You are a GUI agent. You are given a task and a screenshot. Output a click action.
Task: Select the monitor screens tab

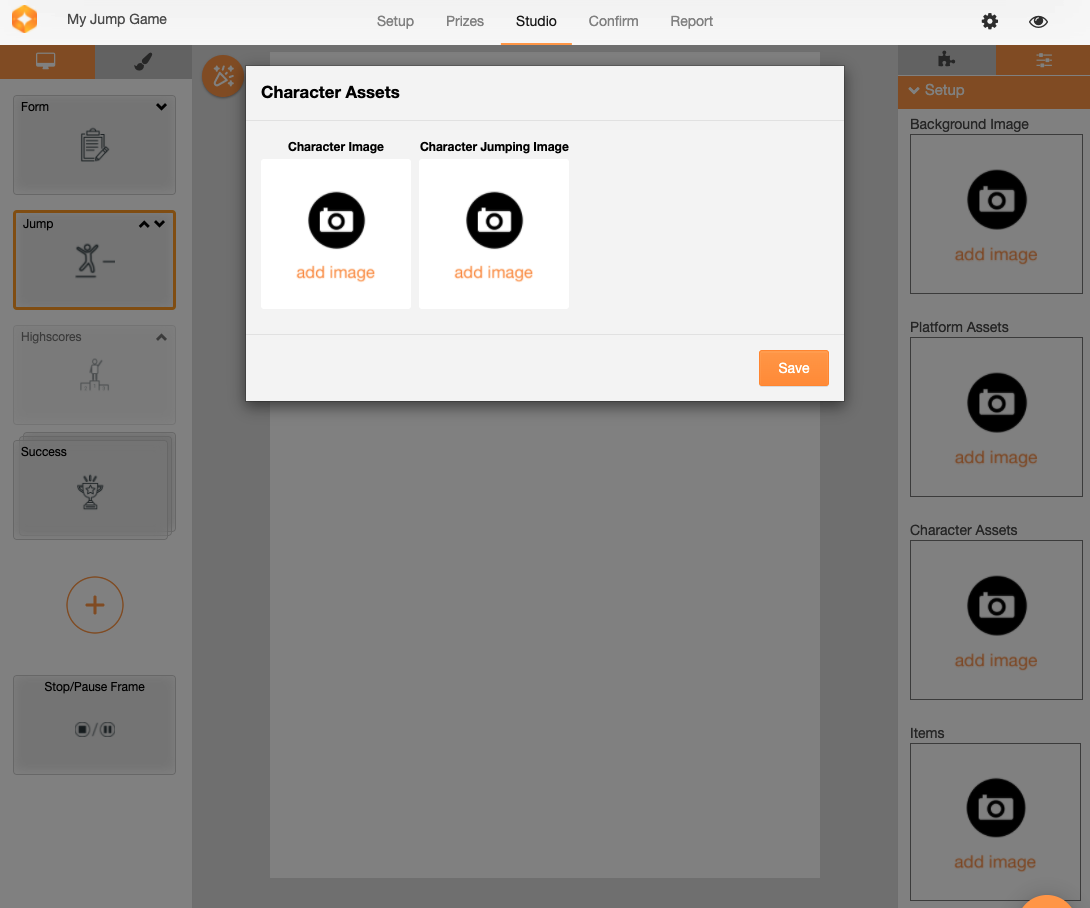point(46,62)
